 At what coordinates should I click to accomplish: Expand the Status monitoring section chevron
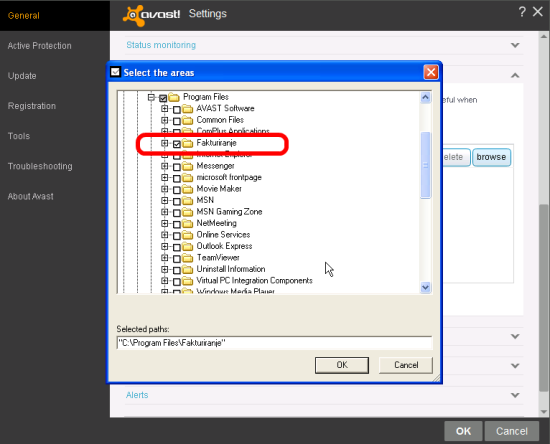pos(515,45)
